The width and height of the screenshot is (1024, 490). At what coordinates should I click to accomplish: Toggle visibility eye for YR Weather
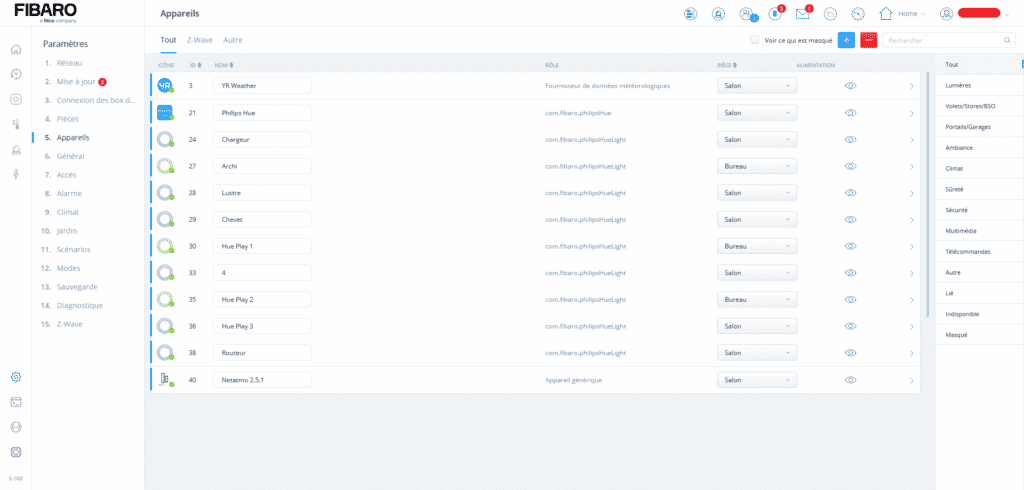click(x=850, y=86)
